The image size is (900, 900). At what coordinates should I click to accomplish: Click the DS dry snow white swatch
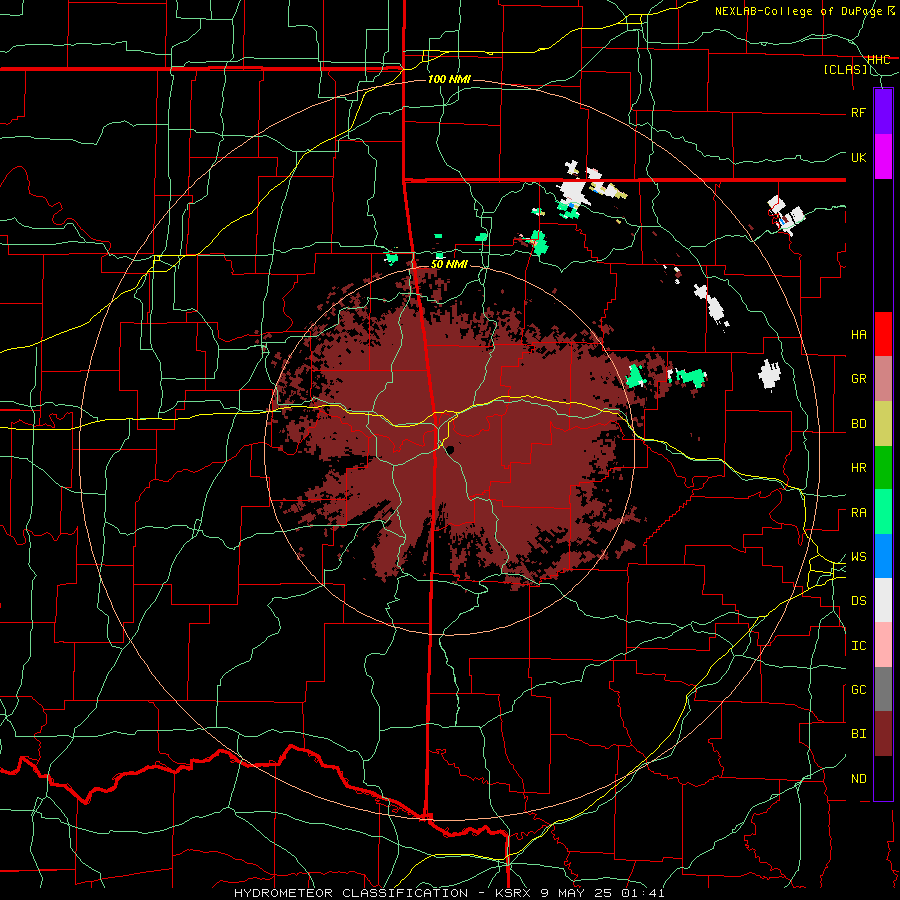coord(883,600)
